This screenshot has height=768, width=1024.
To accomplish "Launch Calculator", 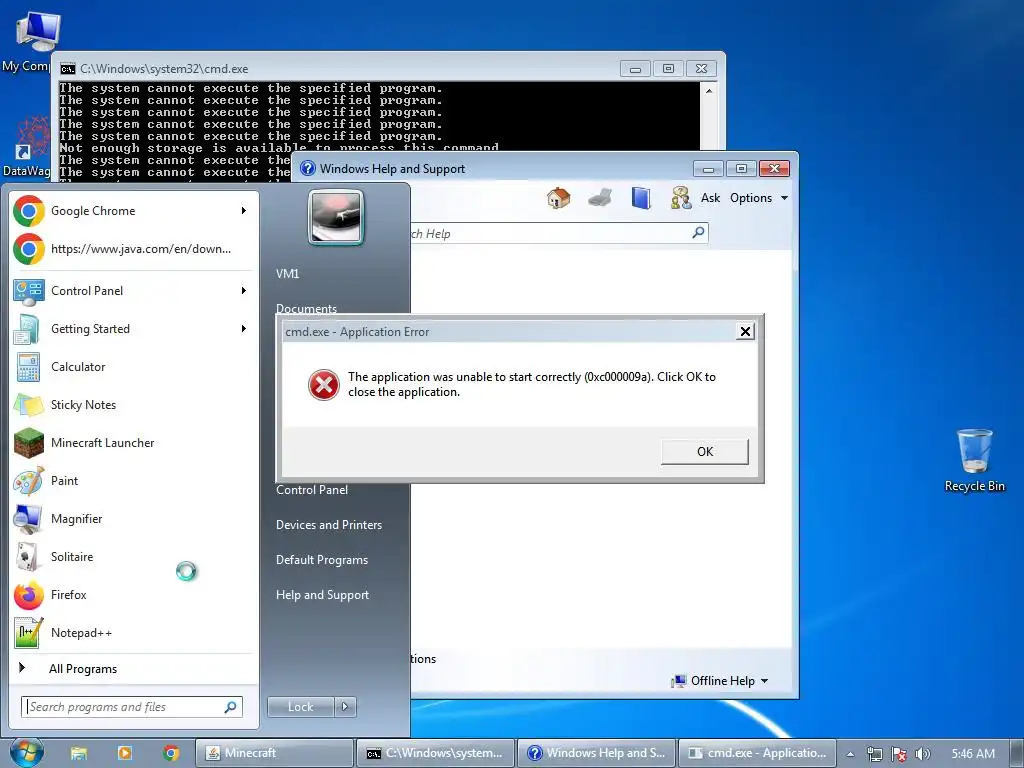I will coord(134,367).
